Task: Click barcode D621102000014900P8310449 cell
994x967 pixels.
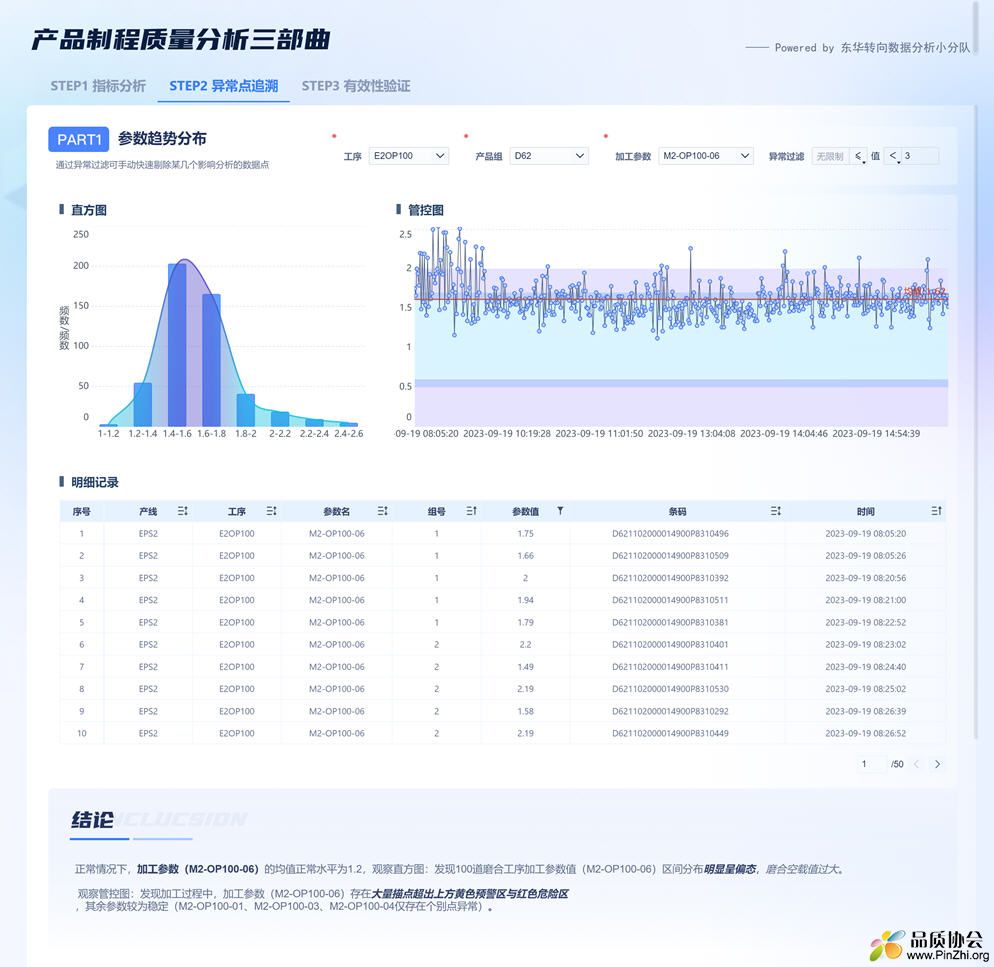Action: [670, 734]
